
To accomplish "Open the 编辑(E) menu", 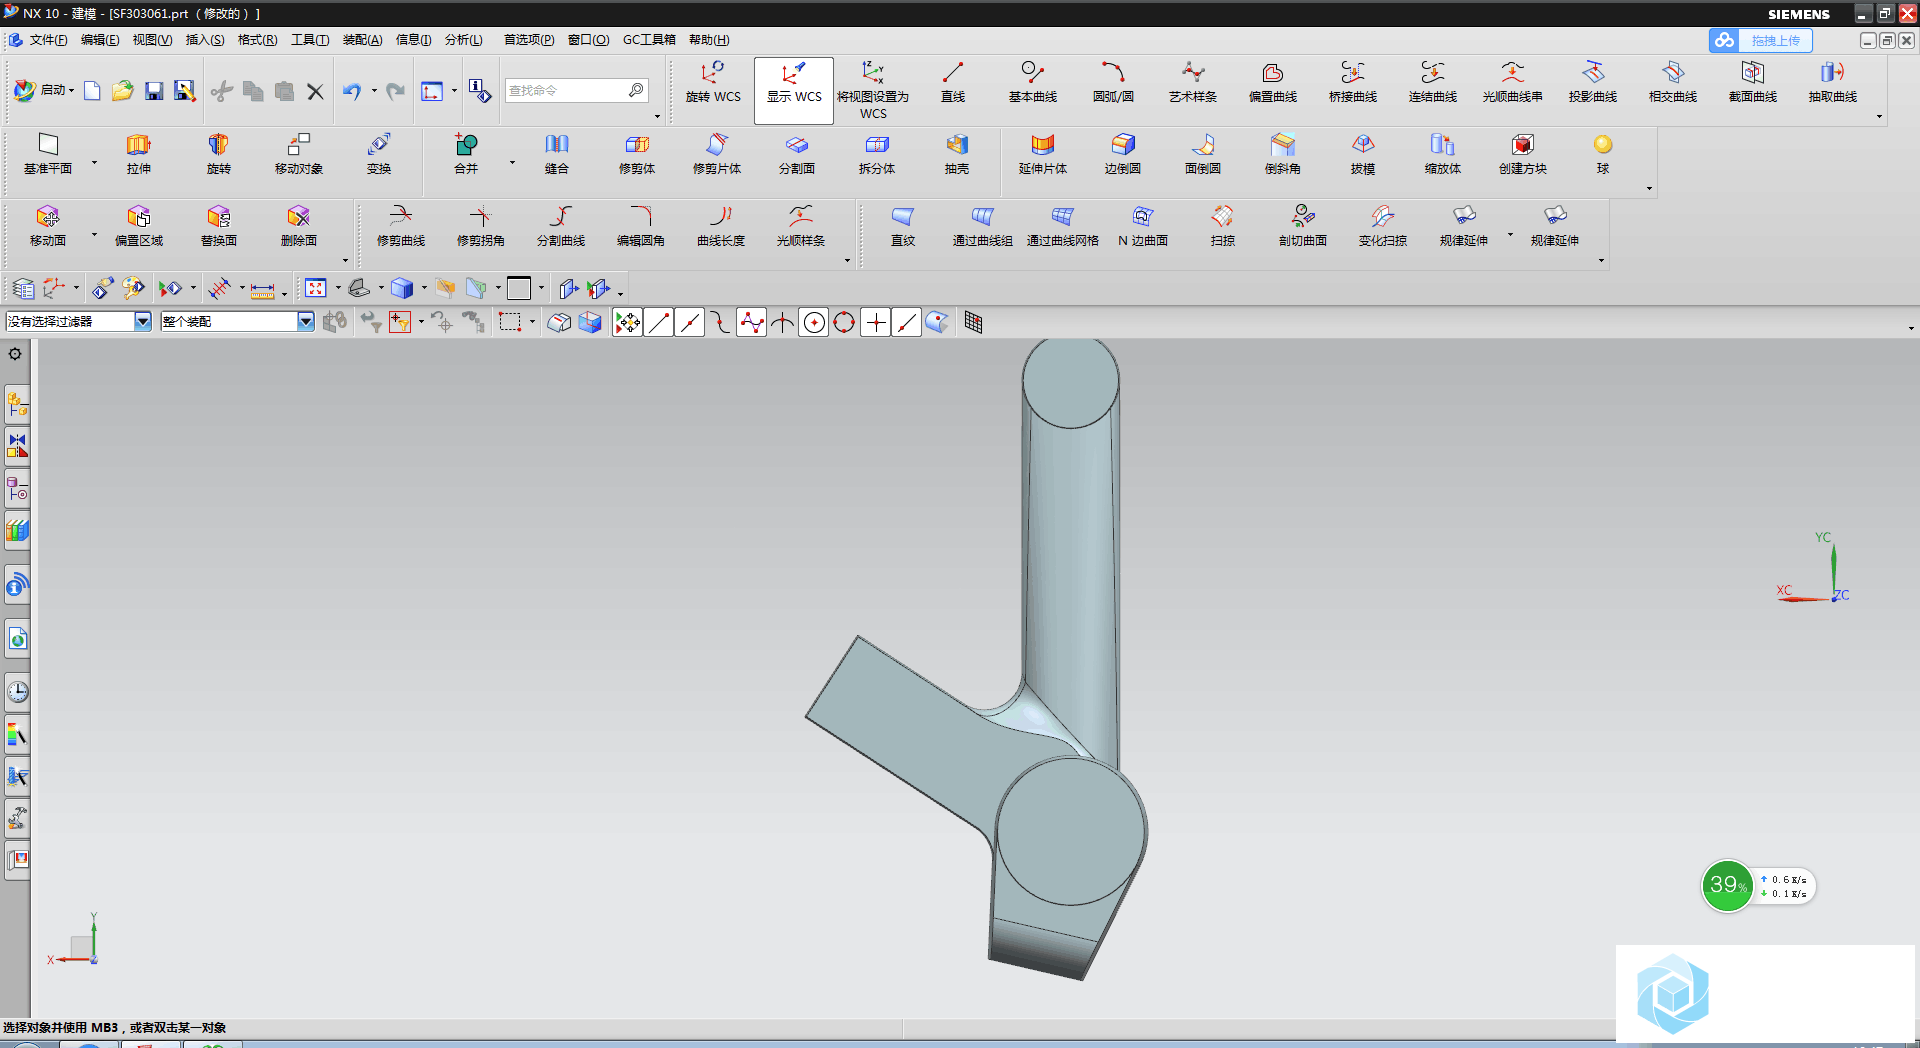I will point(100,40).
